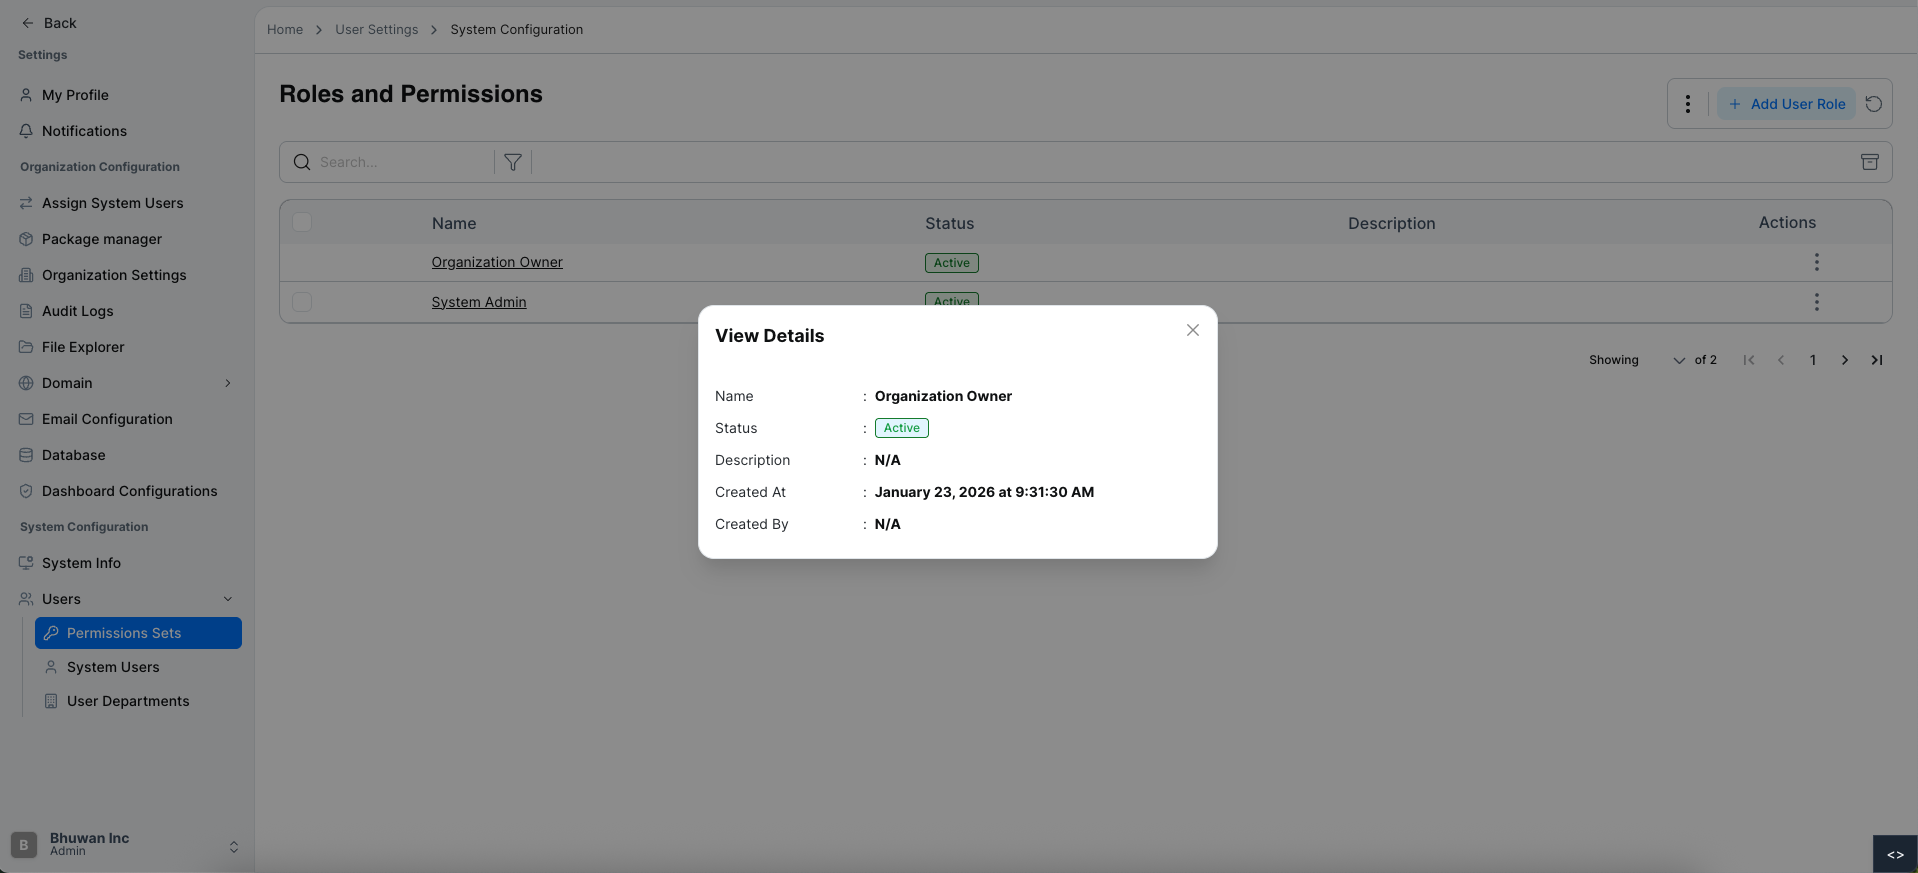Close the View Details dialog
This screenshot has width=1918, height=873.
[1192, 330]
